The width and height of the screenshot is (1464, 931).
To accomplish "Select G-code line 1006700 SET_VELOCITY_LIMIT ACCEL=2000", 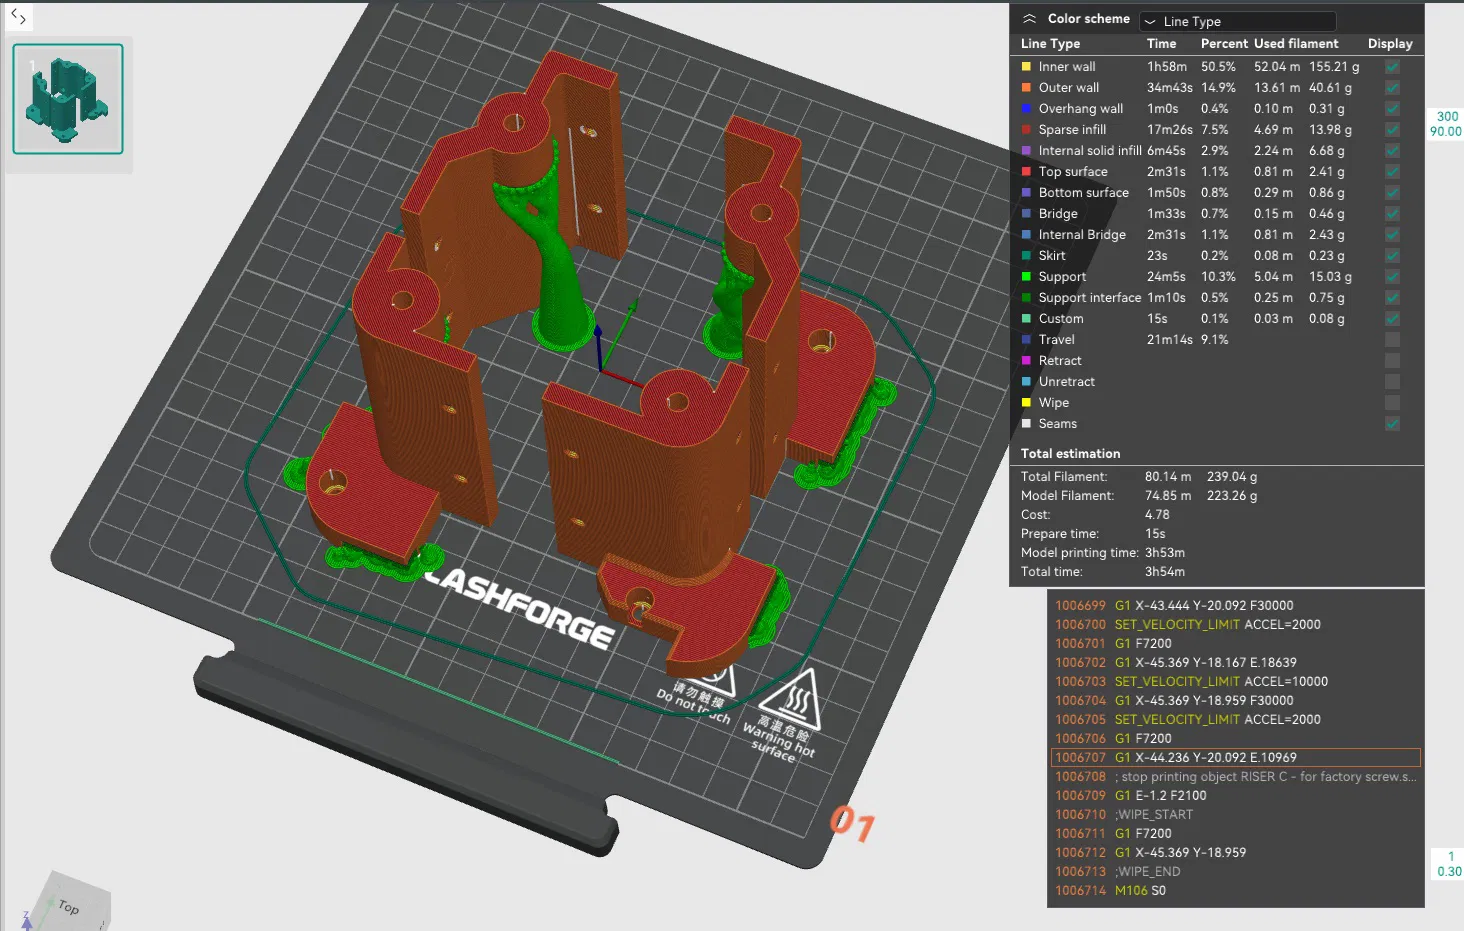I will tap(1236, 625).
